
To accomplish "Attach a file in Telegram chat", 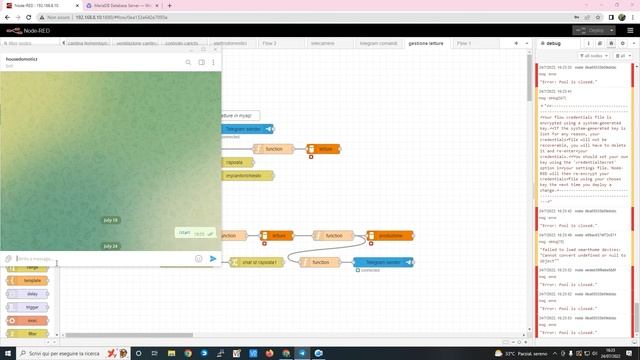I will [x=8, y=258].
